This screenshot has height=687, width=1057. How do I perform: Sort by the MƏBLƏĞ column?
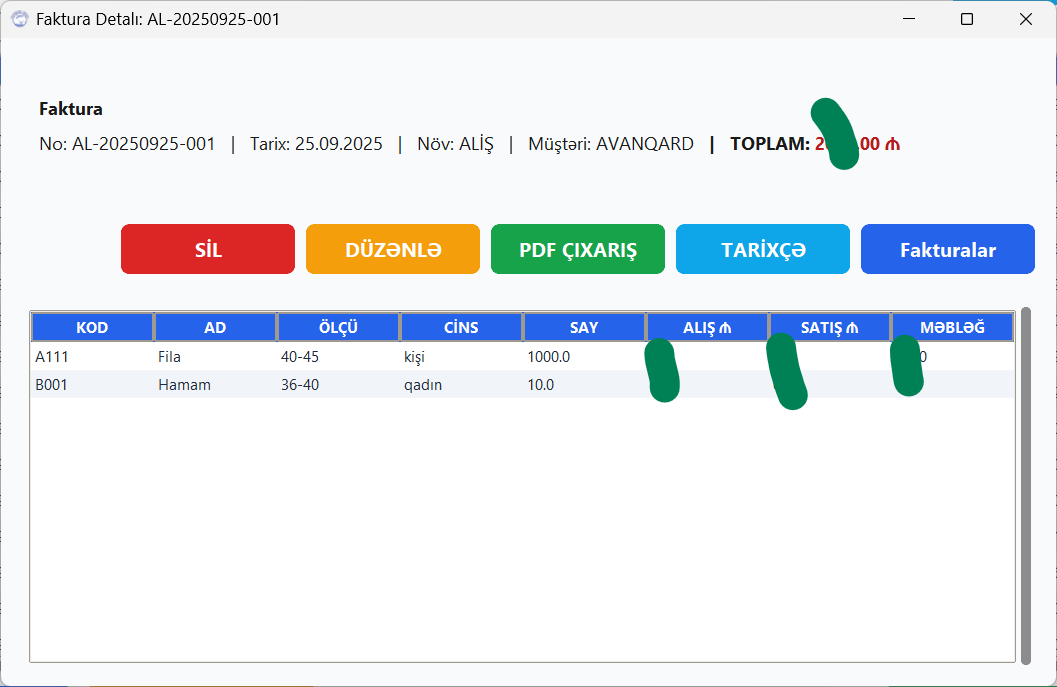click(x=951, y=326)
